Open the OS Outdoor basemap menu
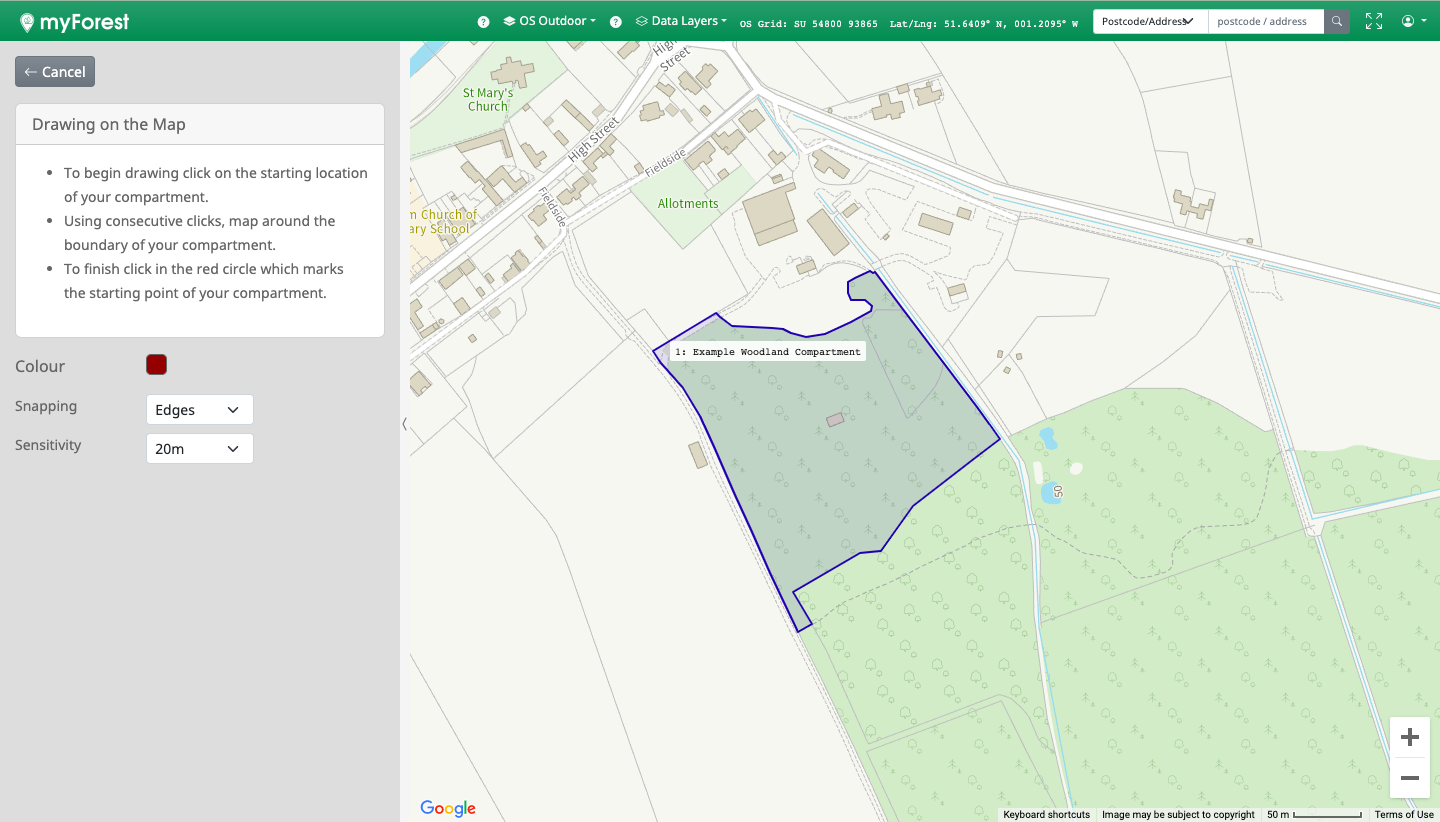 [x=550, y=21]
